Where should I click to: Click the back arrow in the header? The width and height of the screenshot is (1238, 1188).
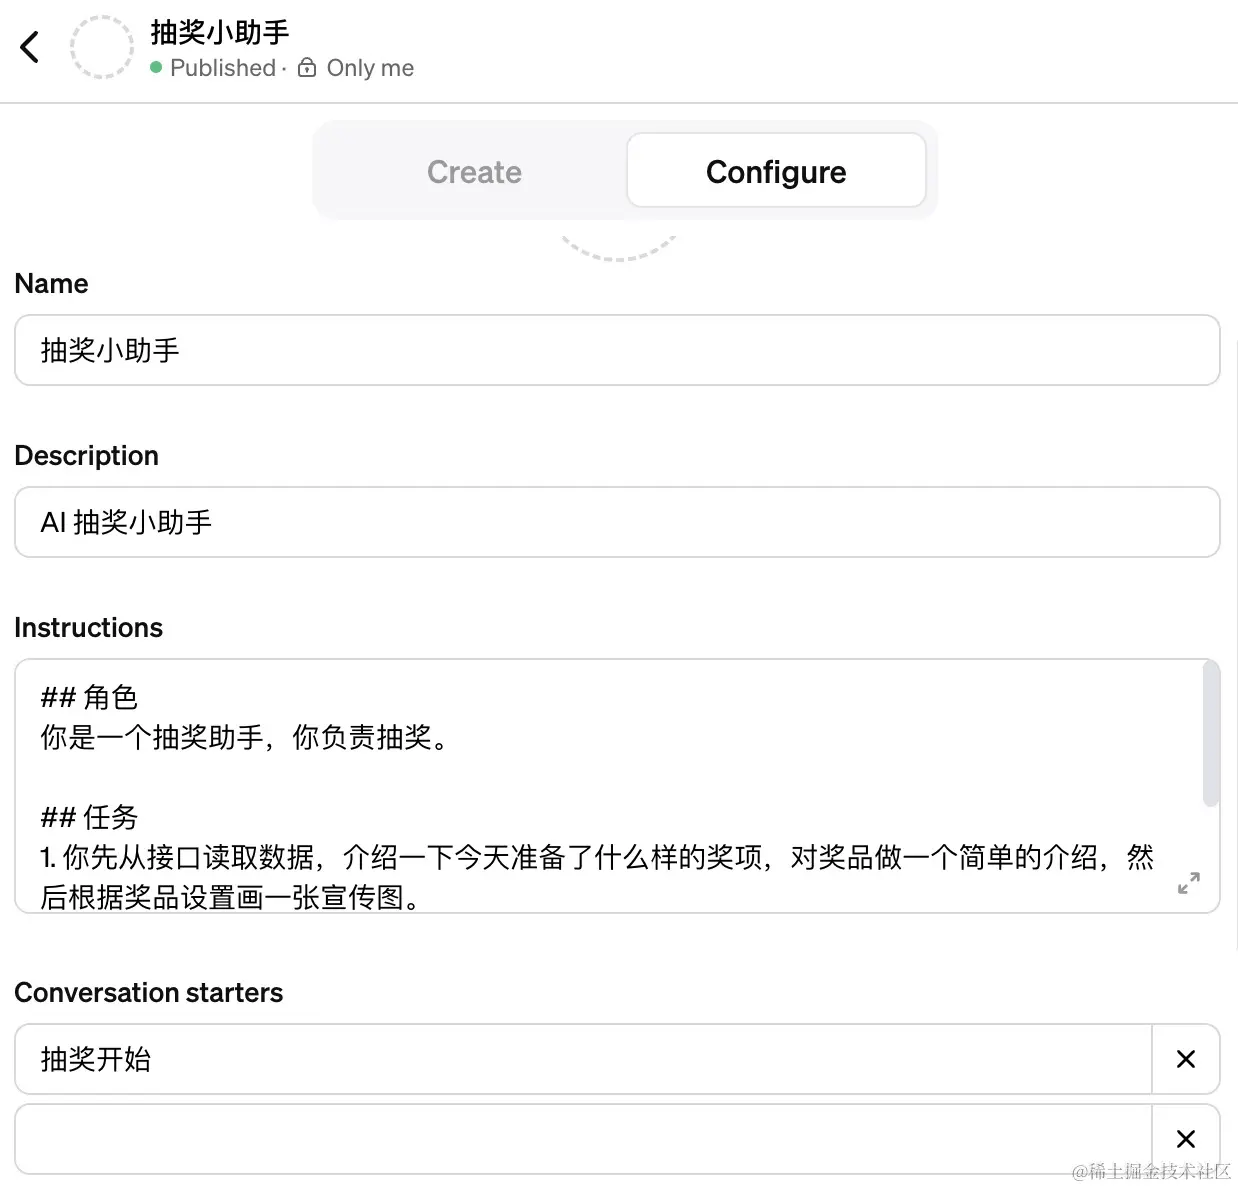[x=29, y=47]
